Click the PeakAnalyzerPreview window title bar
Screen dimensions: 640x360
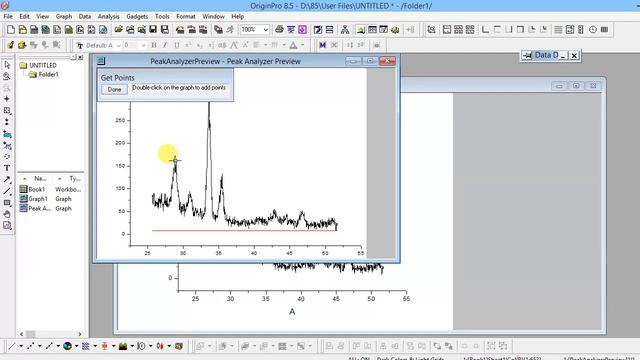tap(225, 61)
